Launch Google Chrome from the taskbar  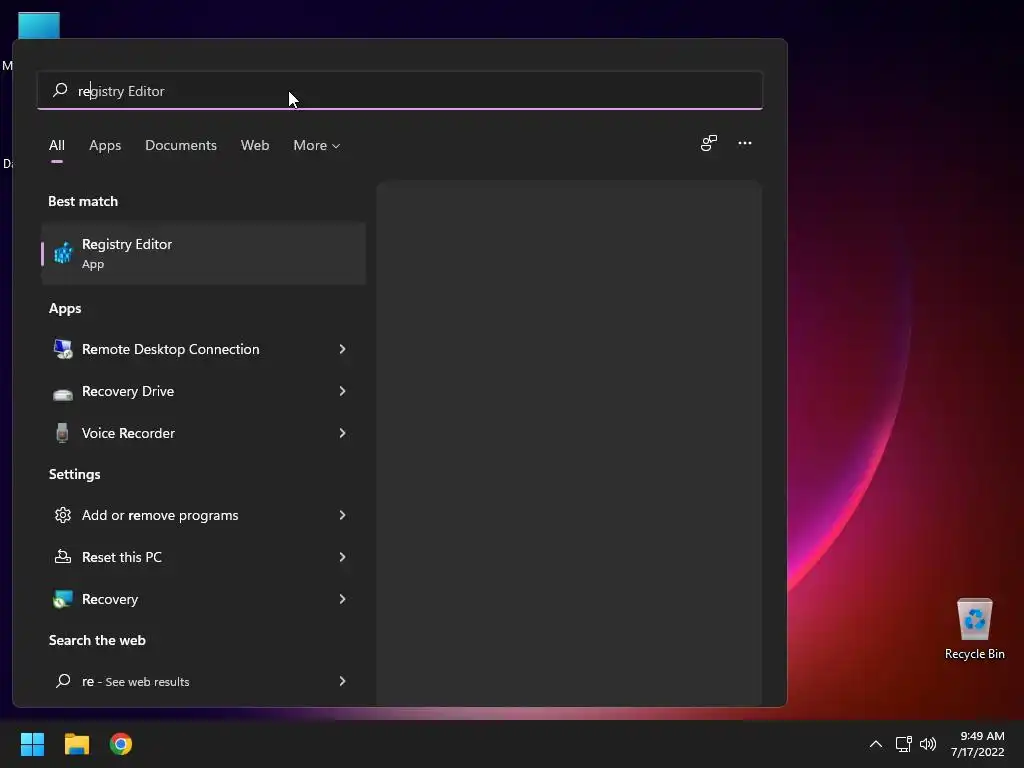[121, 744]
